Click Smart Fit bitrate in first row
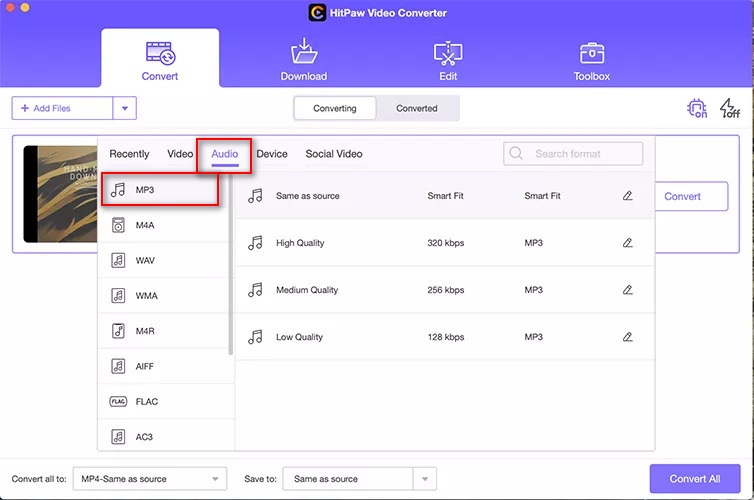Screen dimensions: 754x500 click(x=445, y=196)
